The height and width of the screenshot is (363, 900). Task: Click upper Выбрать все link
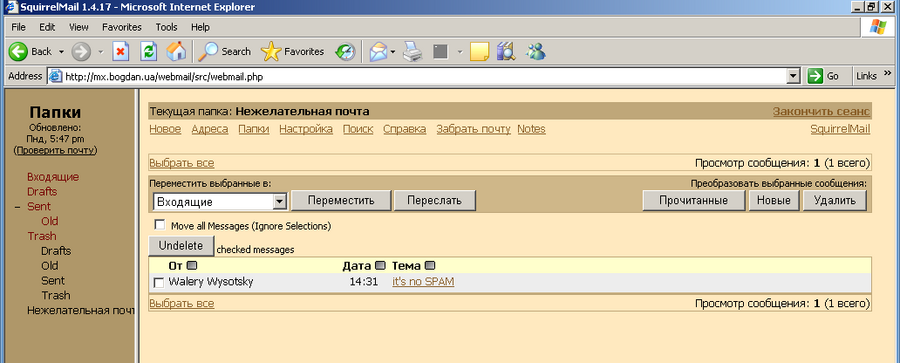click(181, 163)
